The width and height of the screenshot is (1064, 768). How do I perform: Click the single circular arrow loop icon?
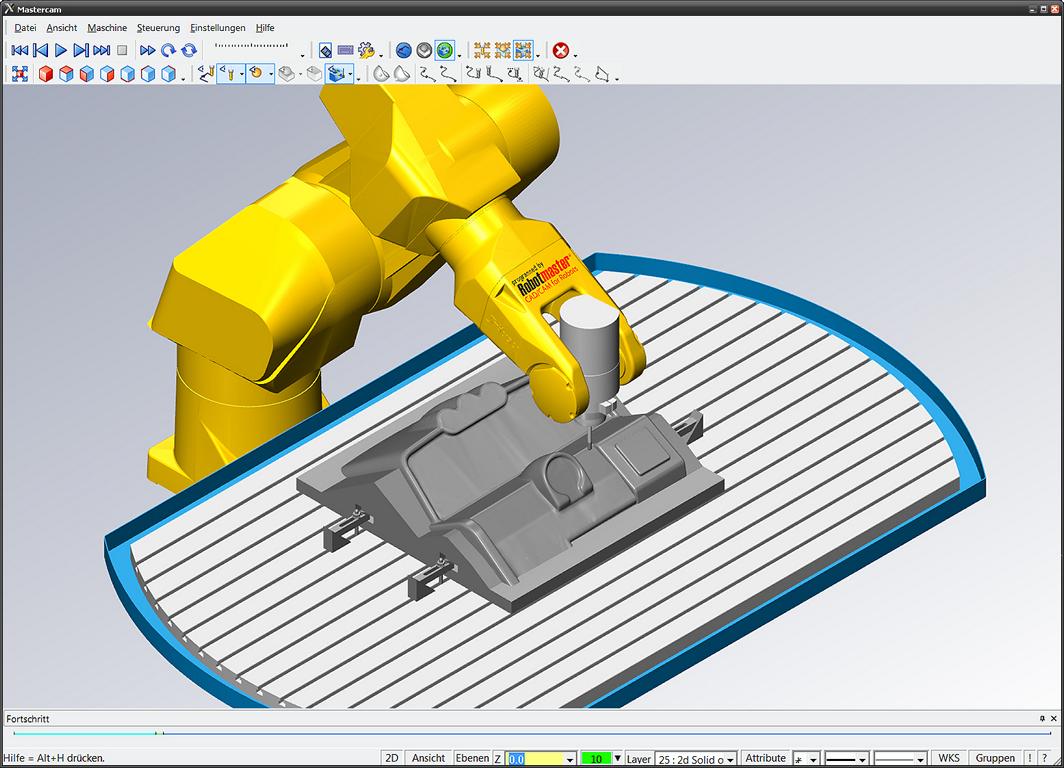coord(168,50)
